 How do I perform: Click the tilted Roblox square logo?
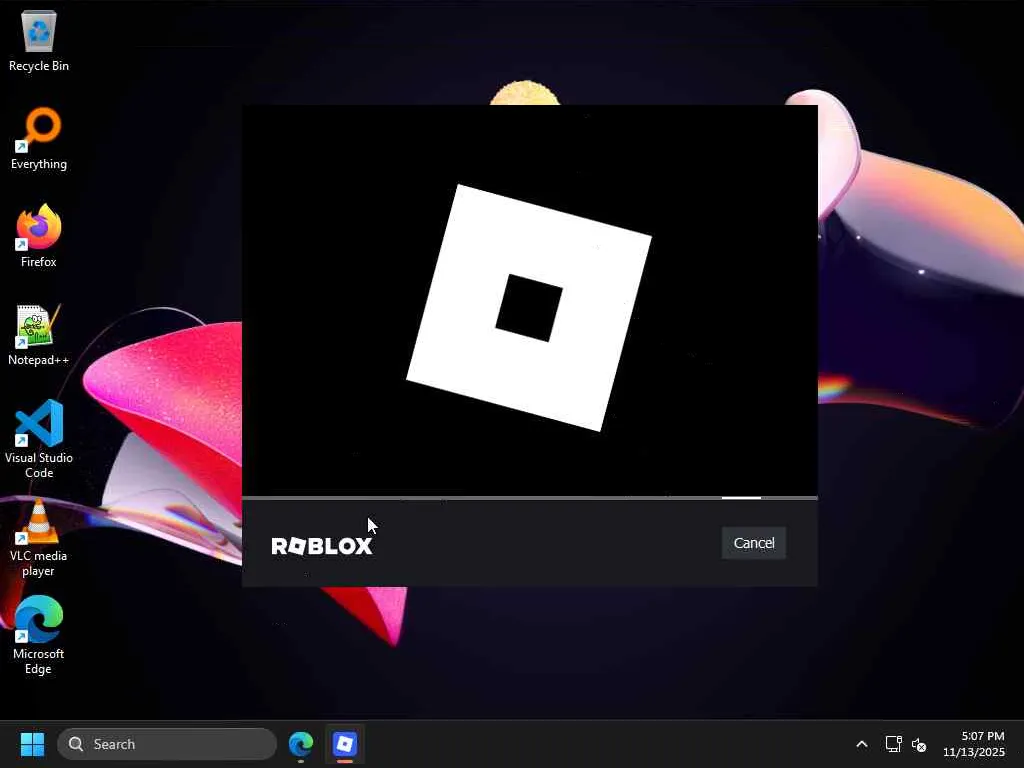529,308
